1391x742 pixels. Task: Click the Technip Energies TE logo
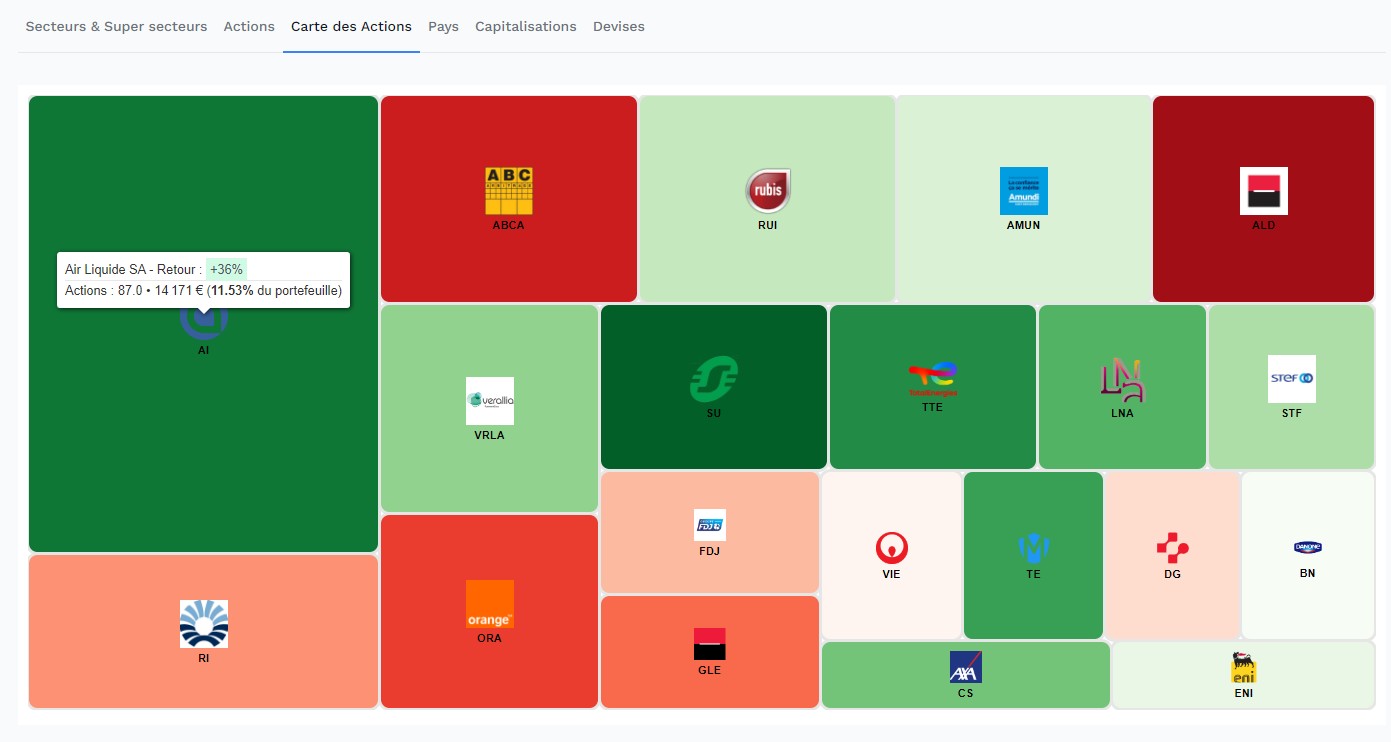tap(1033, 548)
